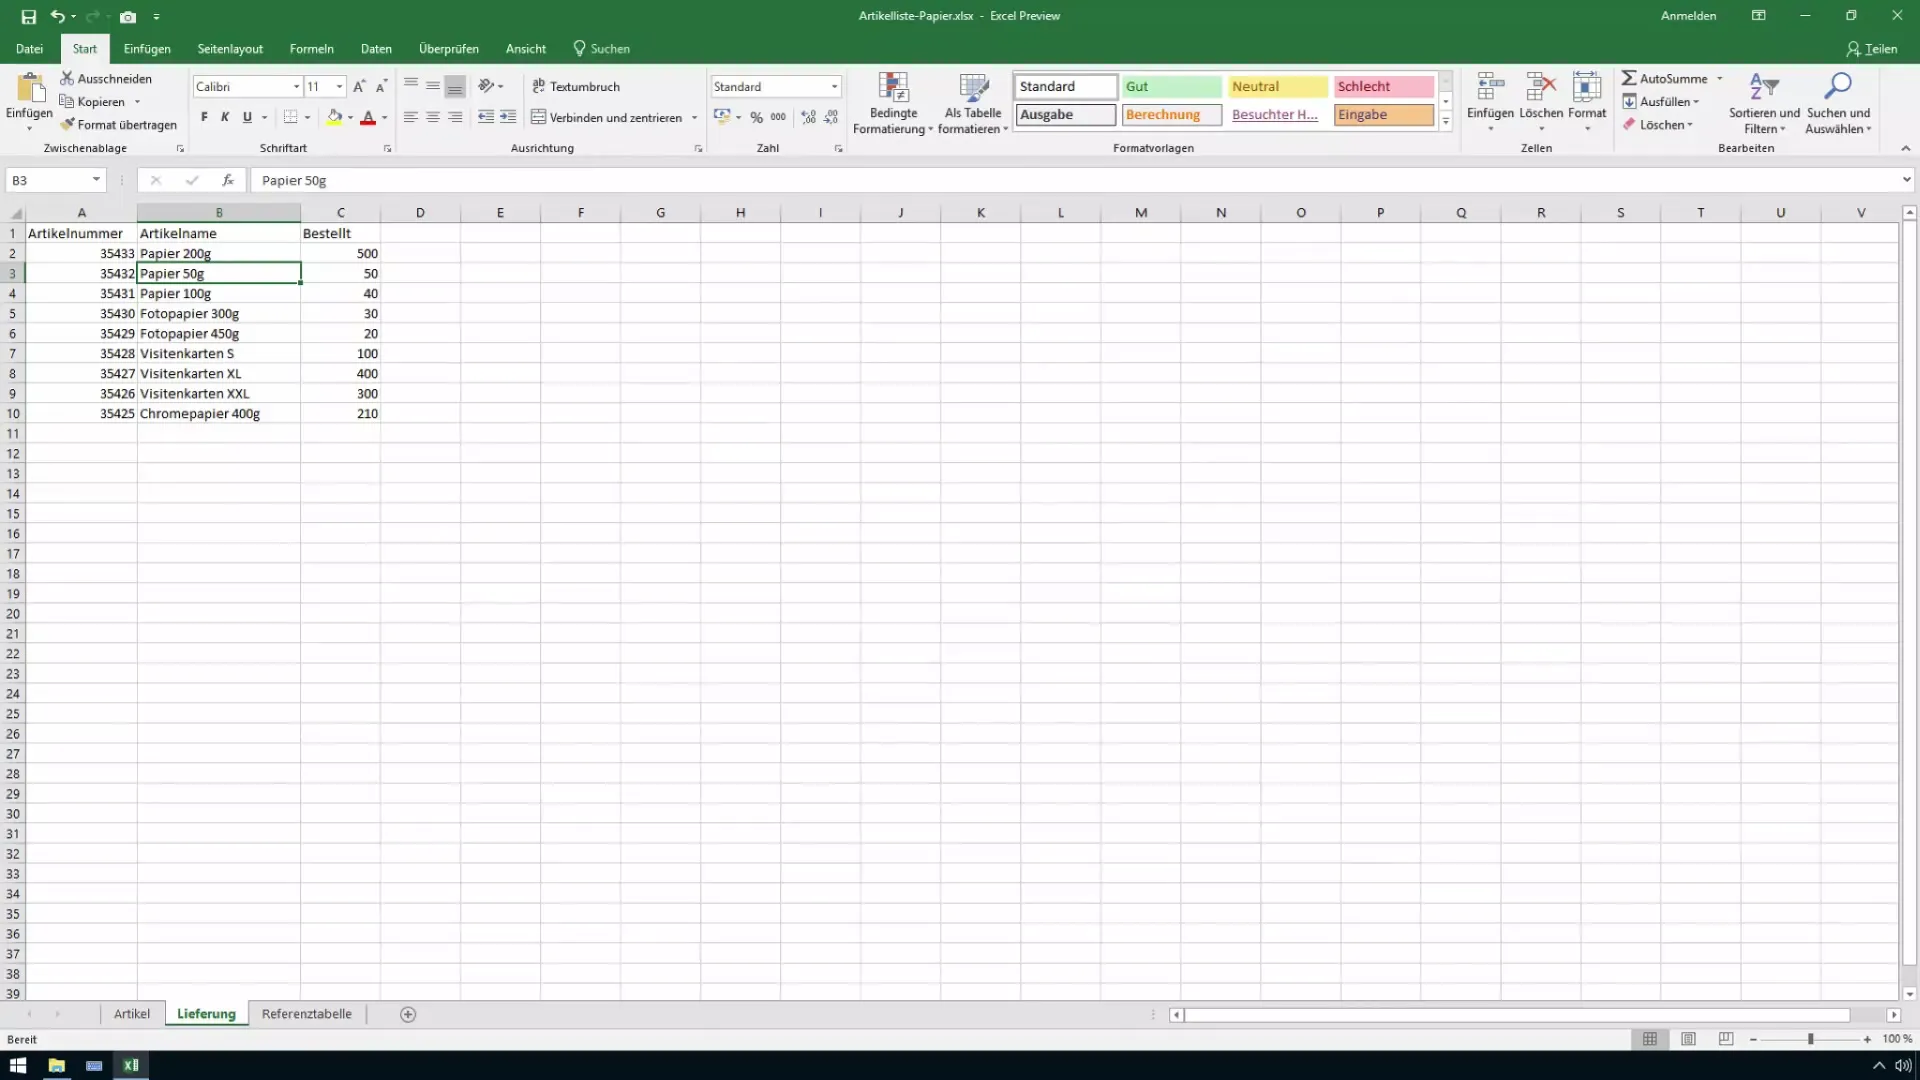Image resolution: width=1920 pixels, height=1080 pixels.
Task: Collapse the ribbon with chevron
Action: 1905,148
